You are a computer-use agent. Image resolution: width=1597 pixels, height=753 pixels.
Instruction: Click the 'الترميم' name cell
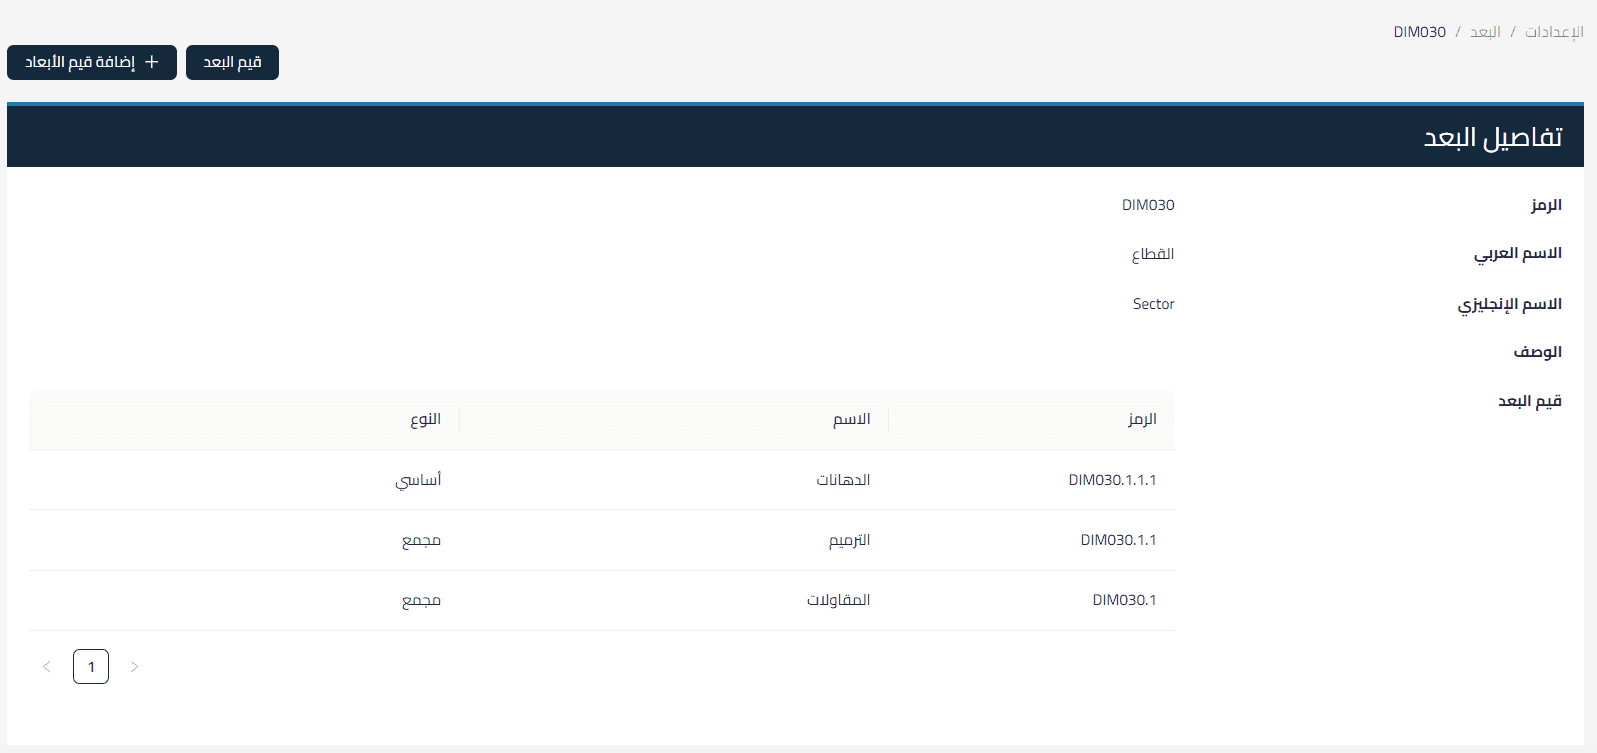coord(849,540)
